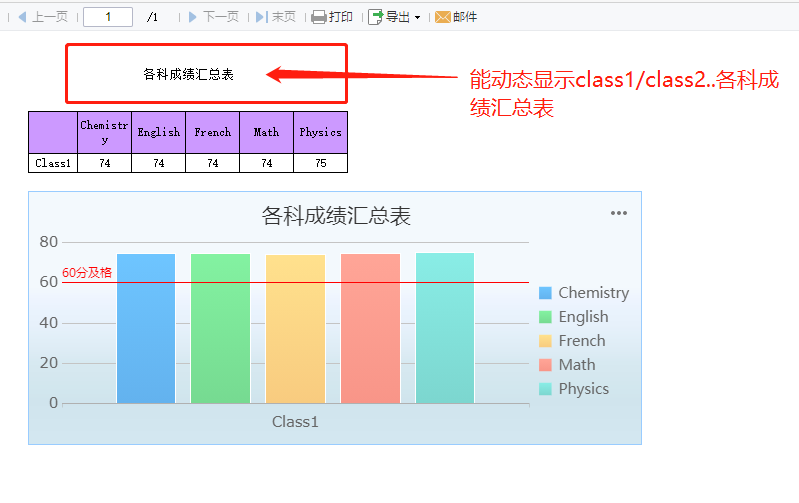Open the chart options three-dot menu

pyautogui.click(x=619, y=213)
